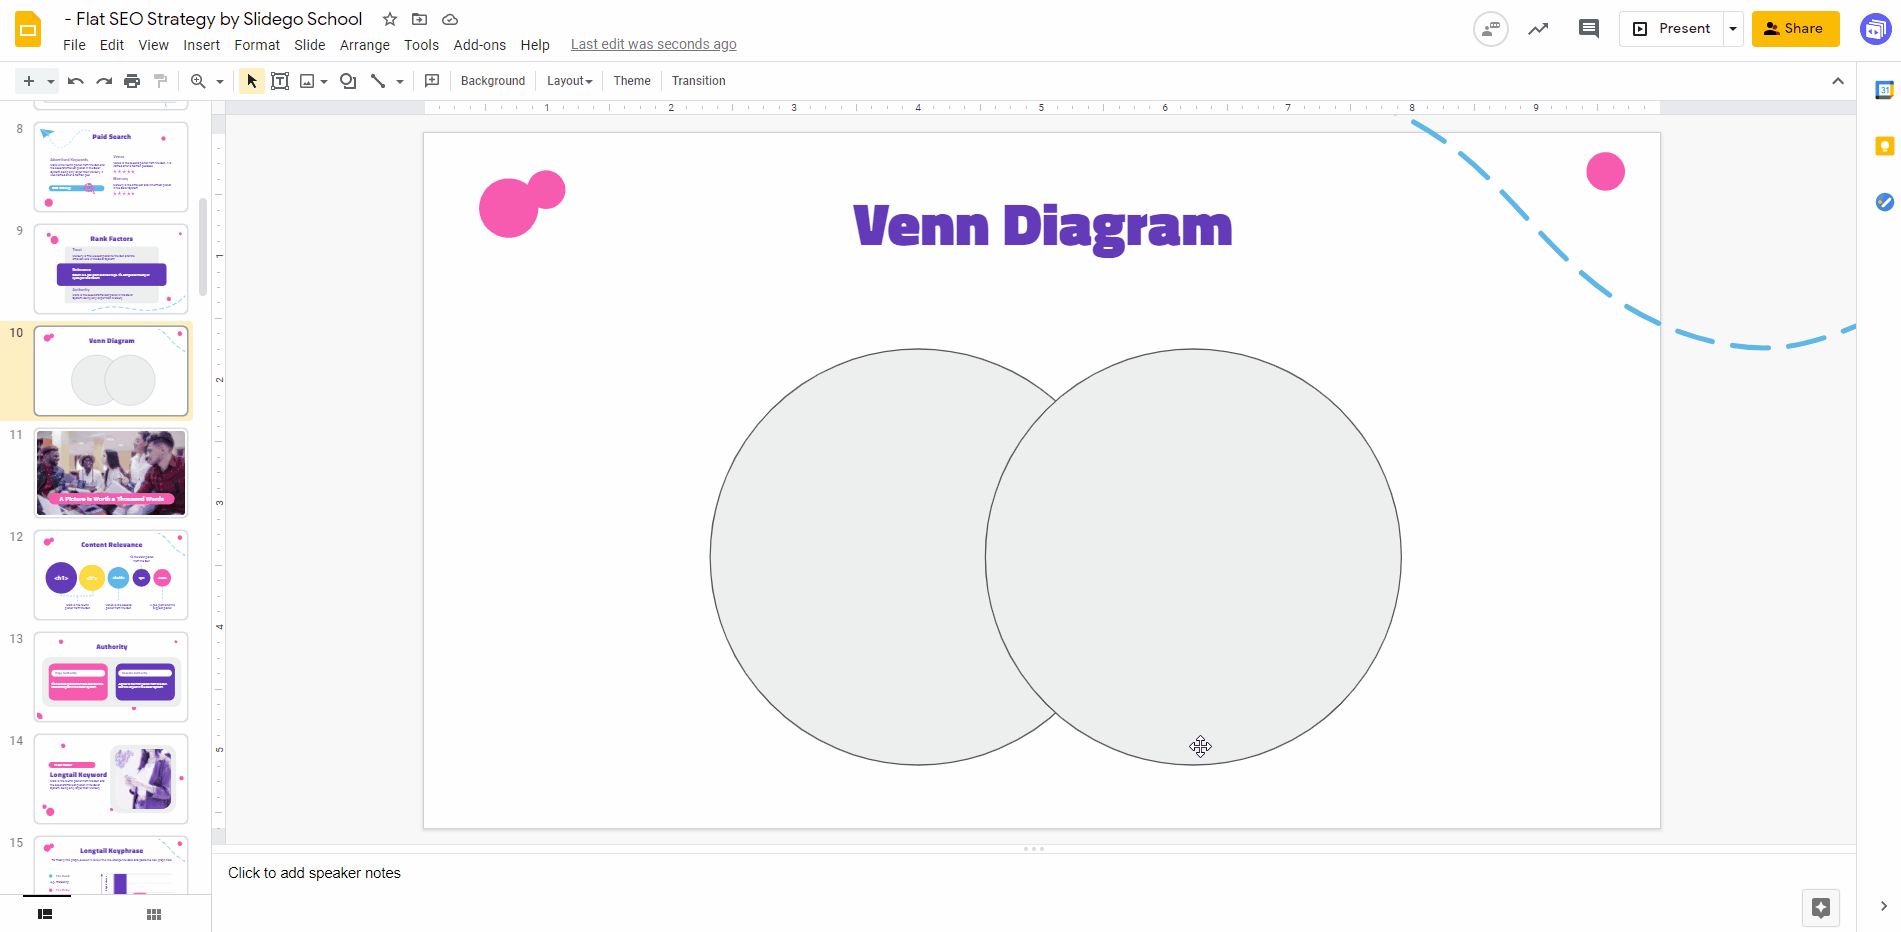Switch to grid view of slides
Viewport: 1901px width, 932px height.
tap(153, 913)
